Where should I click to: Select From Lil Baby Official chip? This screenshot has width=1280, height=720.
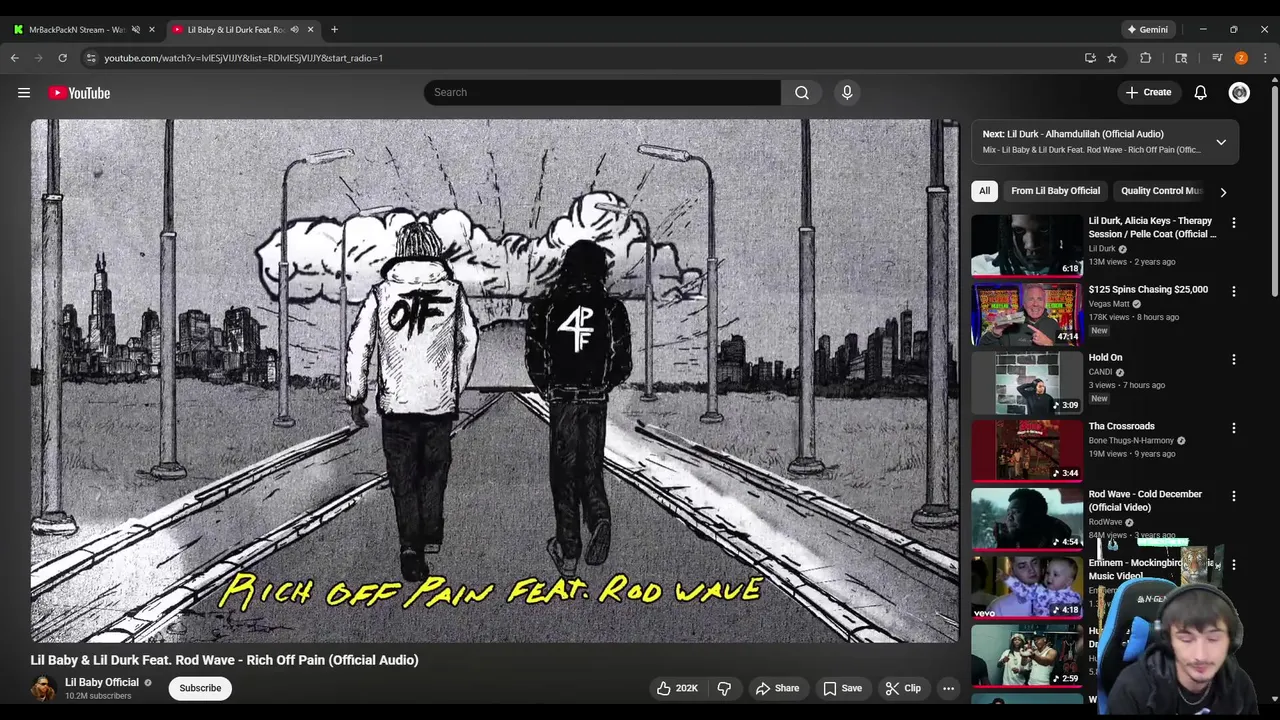coord(1055,191)
